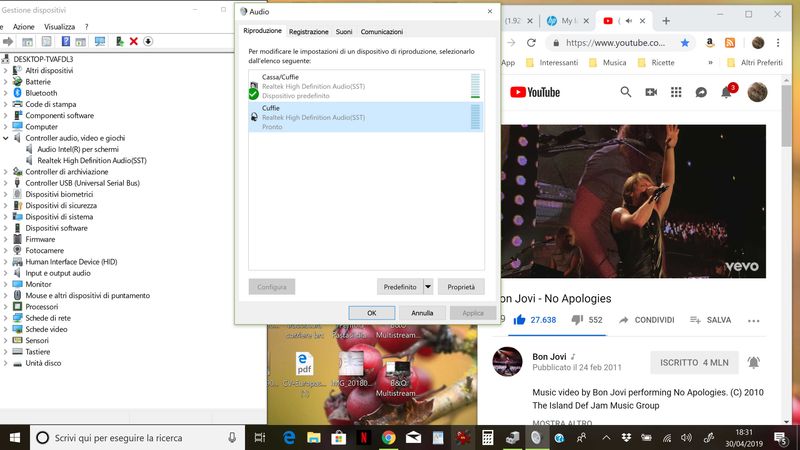The width and height of the screenshot is (800, 450).
Task: Click OK in the Audio dialog
Action: point(372,313)
